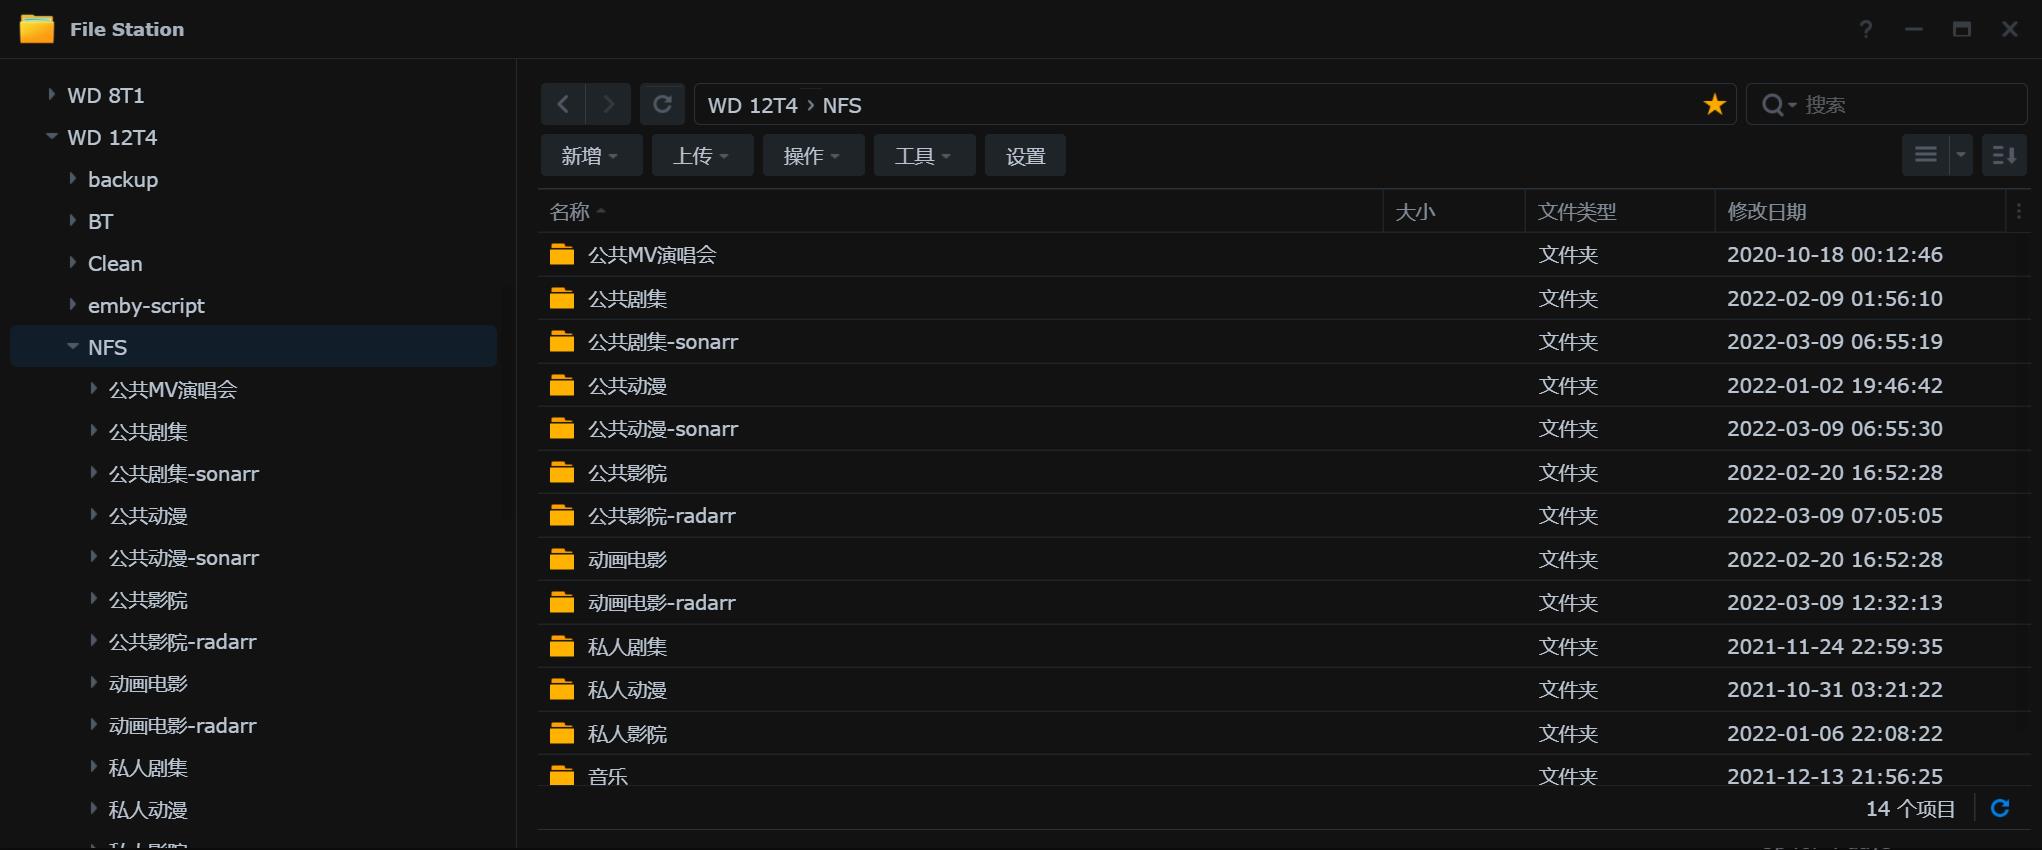
Task: Go back with the left arrow button
Action: 563,104
